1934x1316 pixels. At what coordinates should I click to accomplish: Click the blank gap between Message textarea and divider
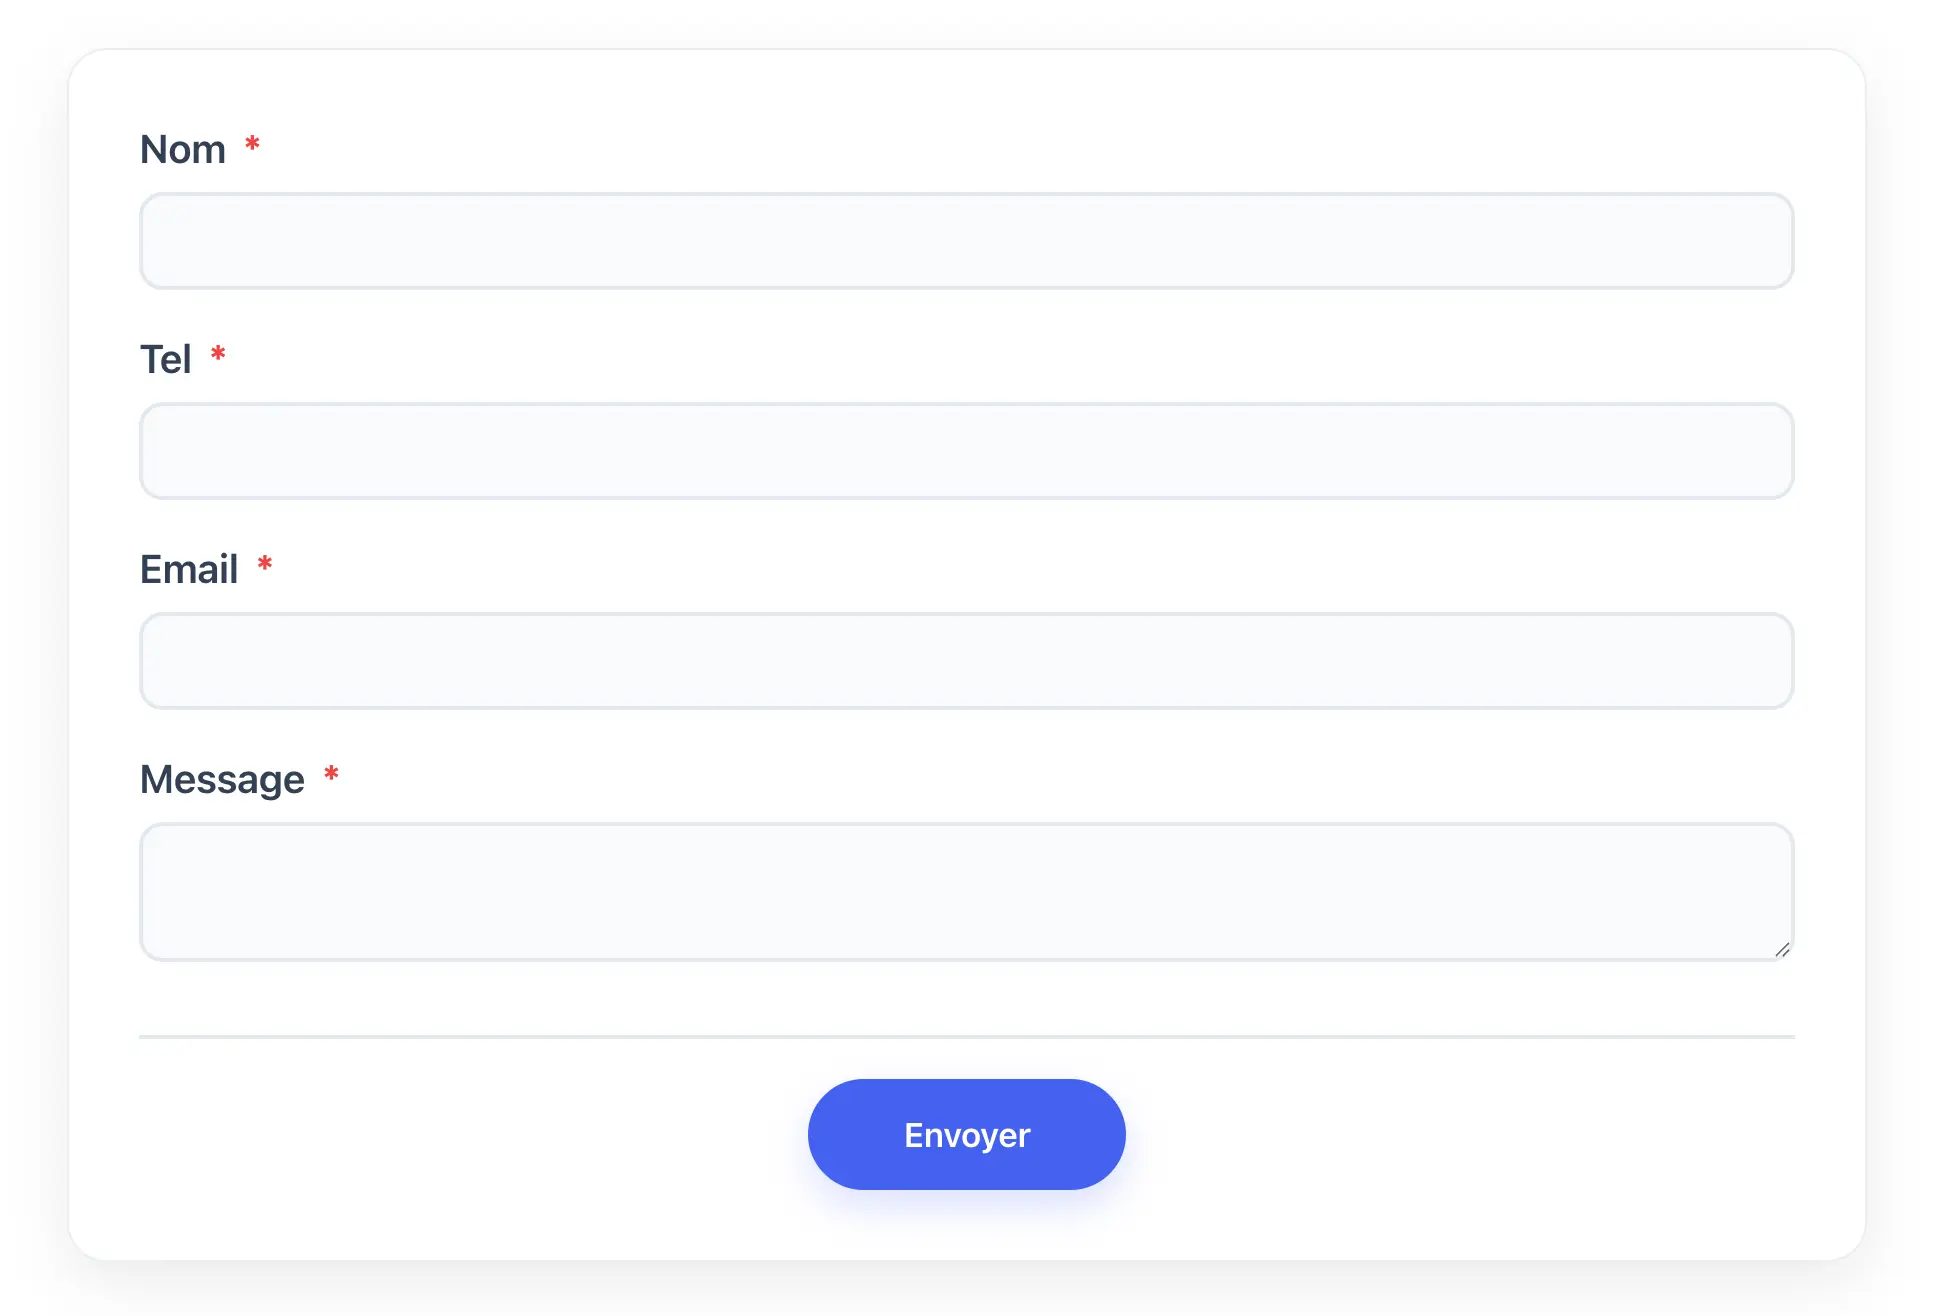966,998
